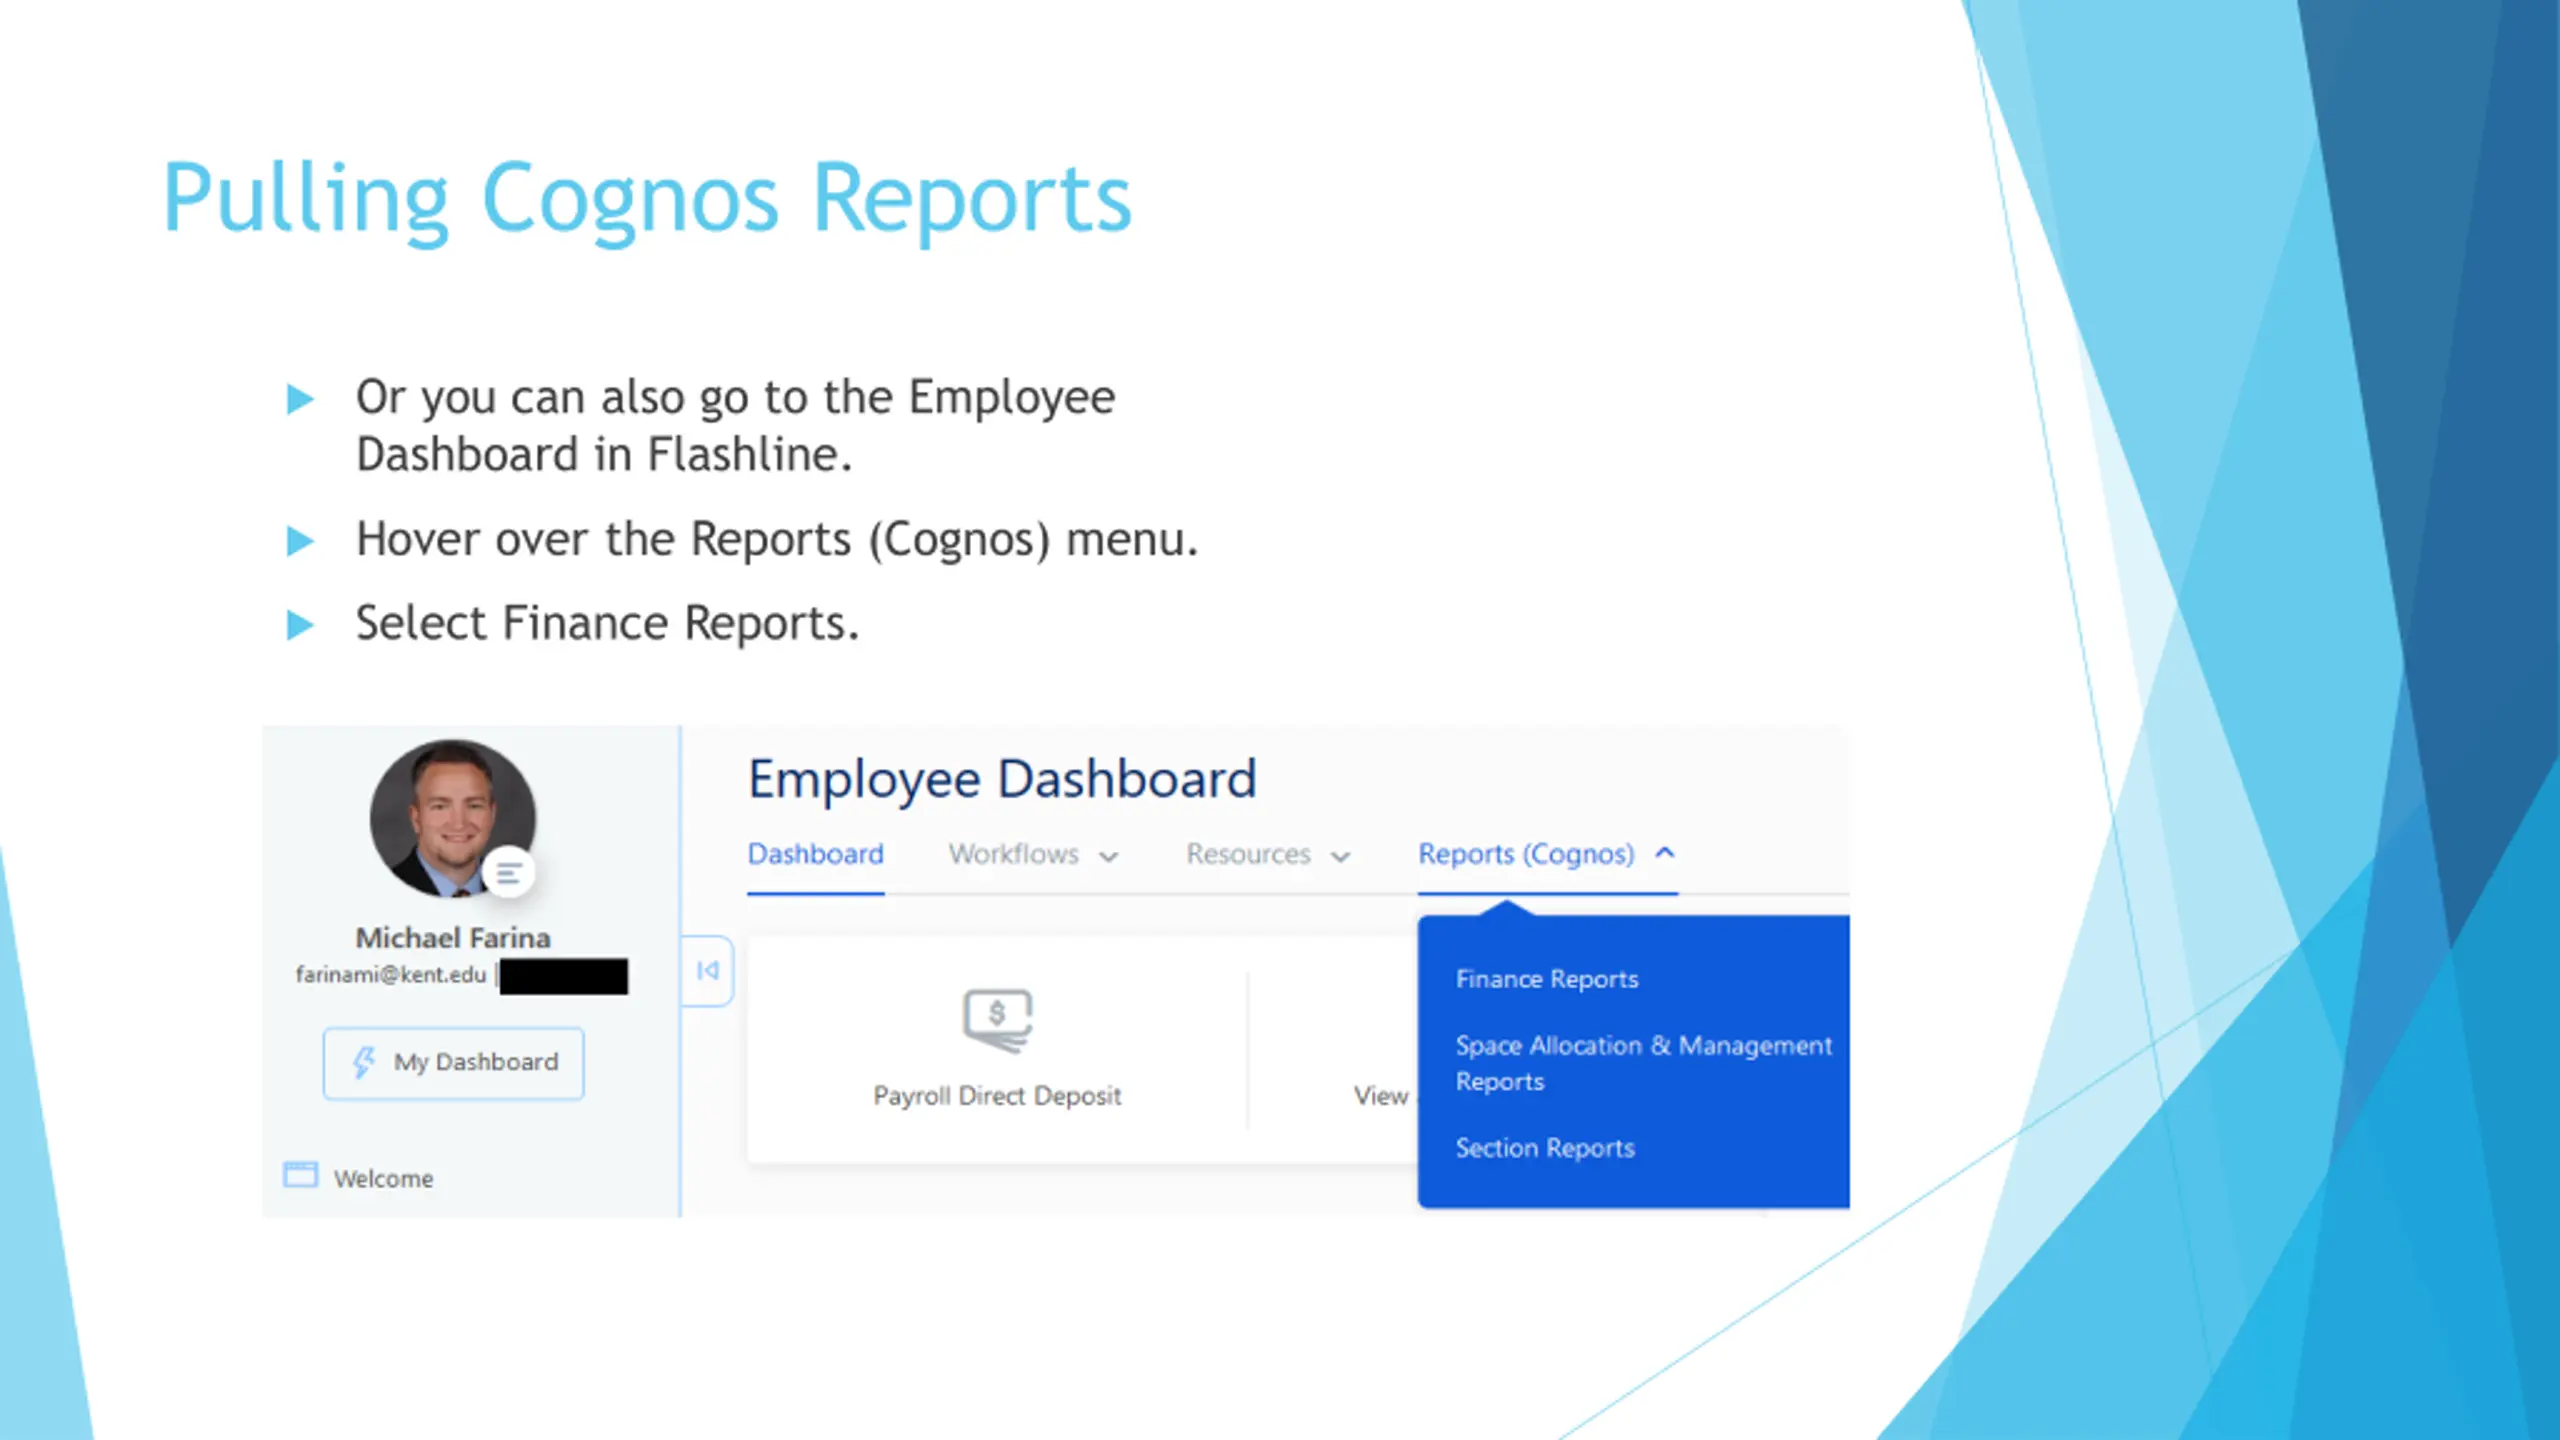2560x1440 pixels.
Task: Click the Reports (Cognos) menu
Action: [1546, 854]
